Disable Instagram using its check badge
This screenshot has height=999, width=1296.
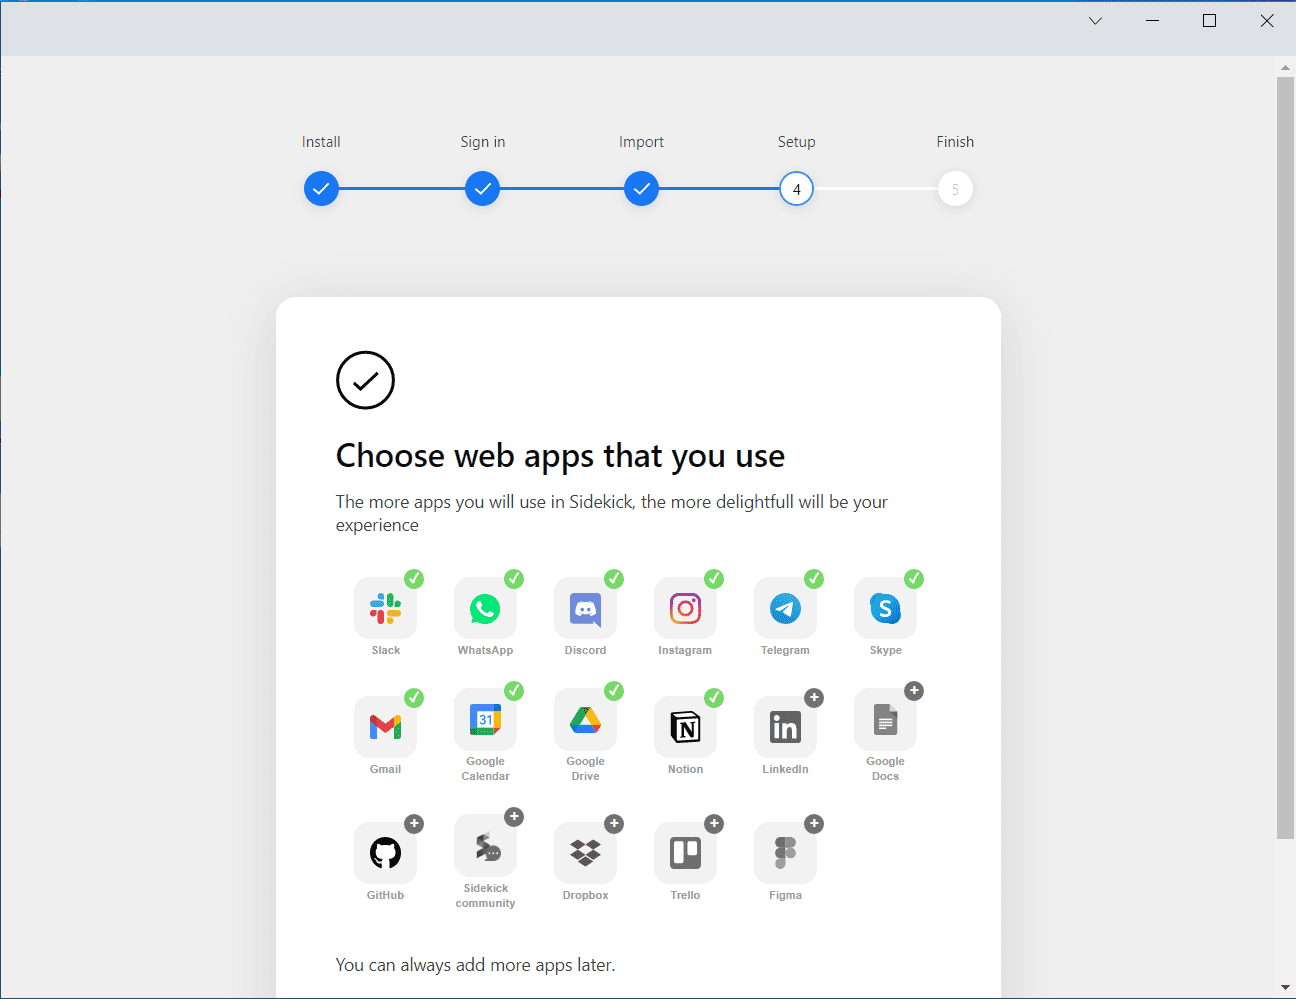coord(714,579)
